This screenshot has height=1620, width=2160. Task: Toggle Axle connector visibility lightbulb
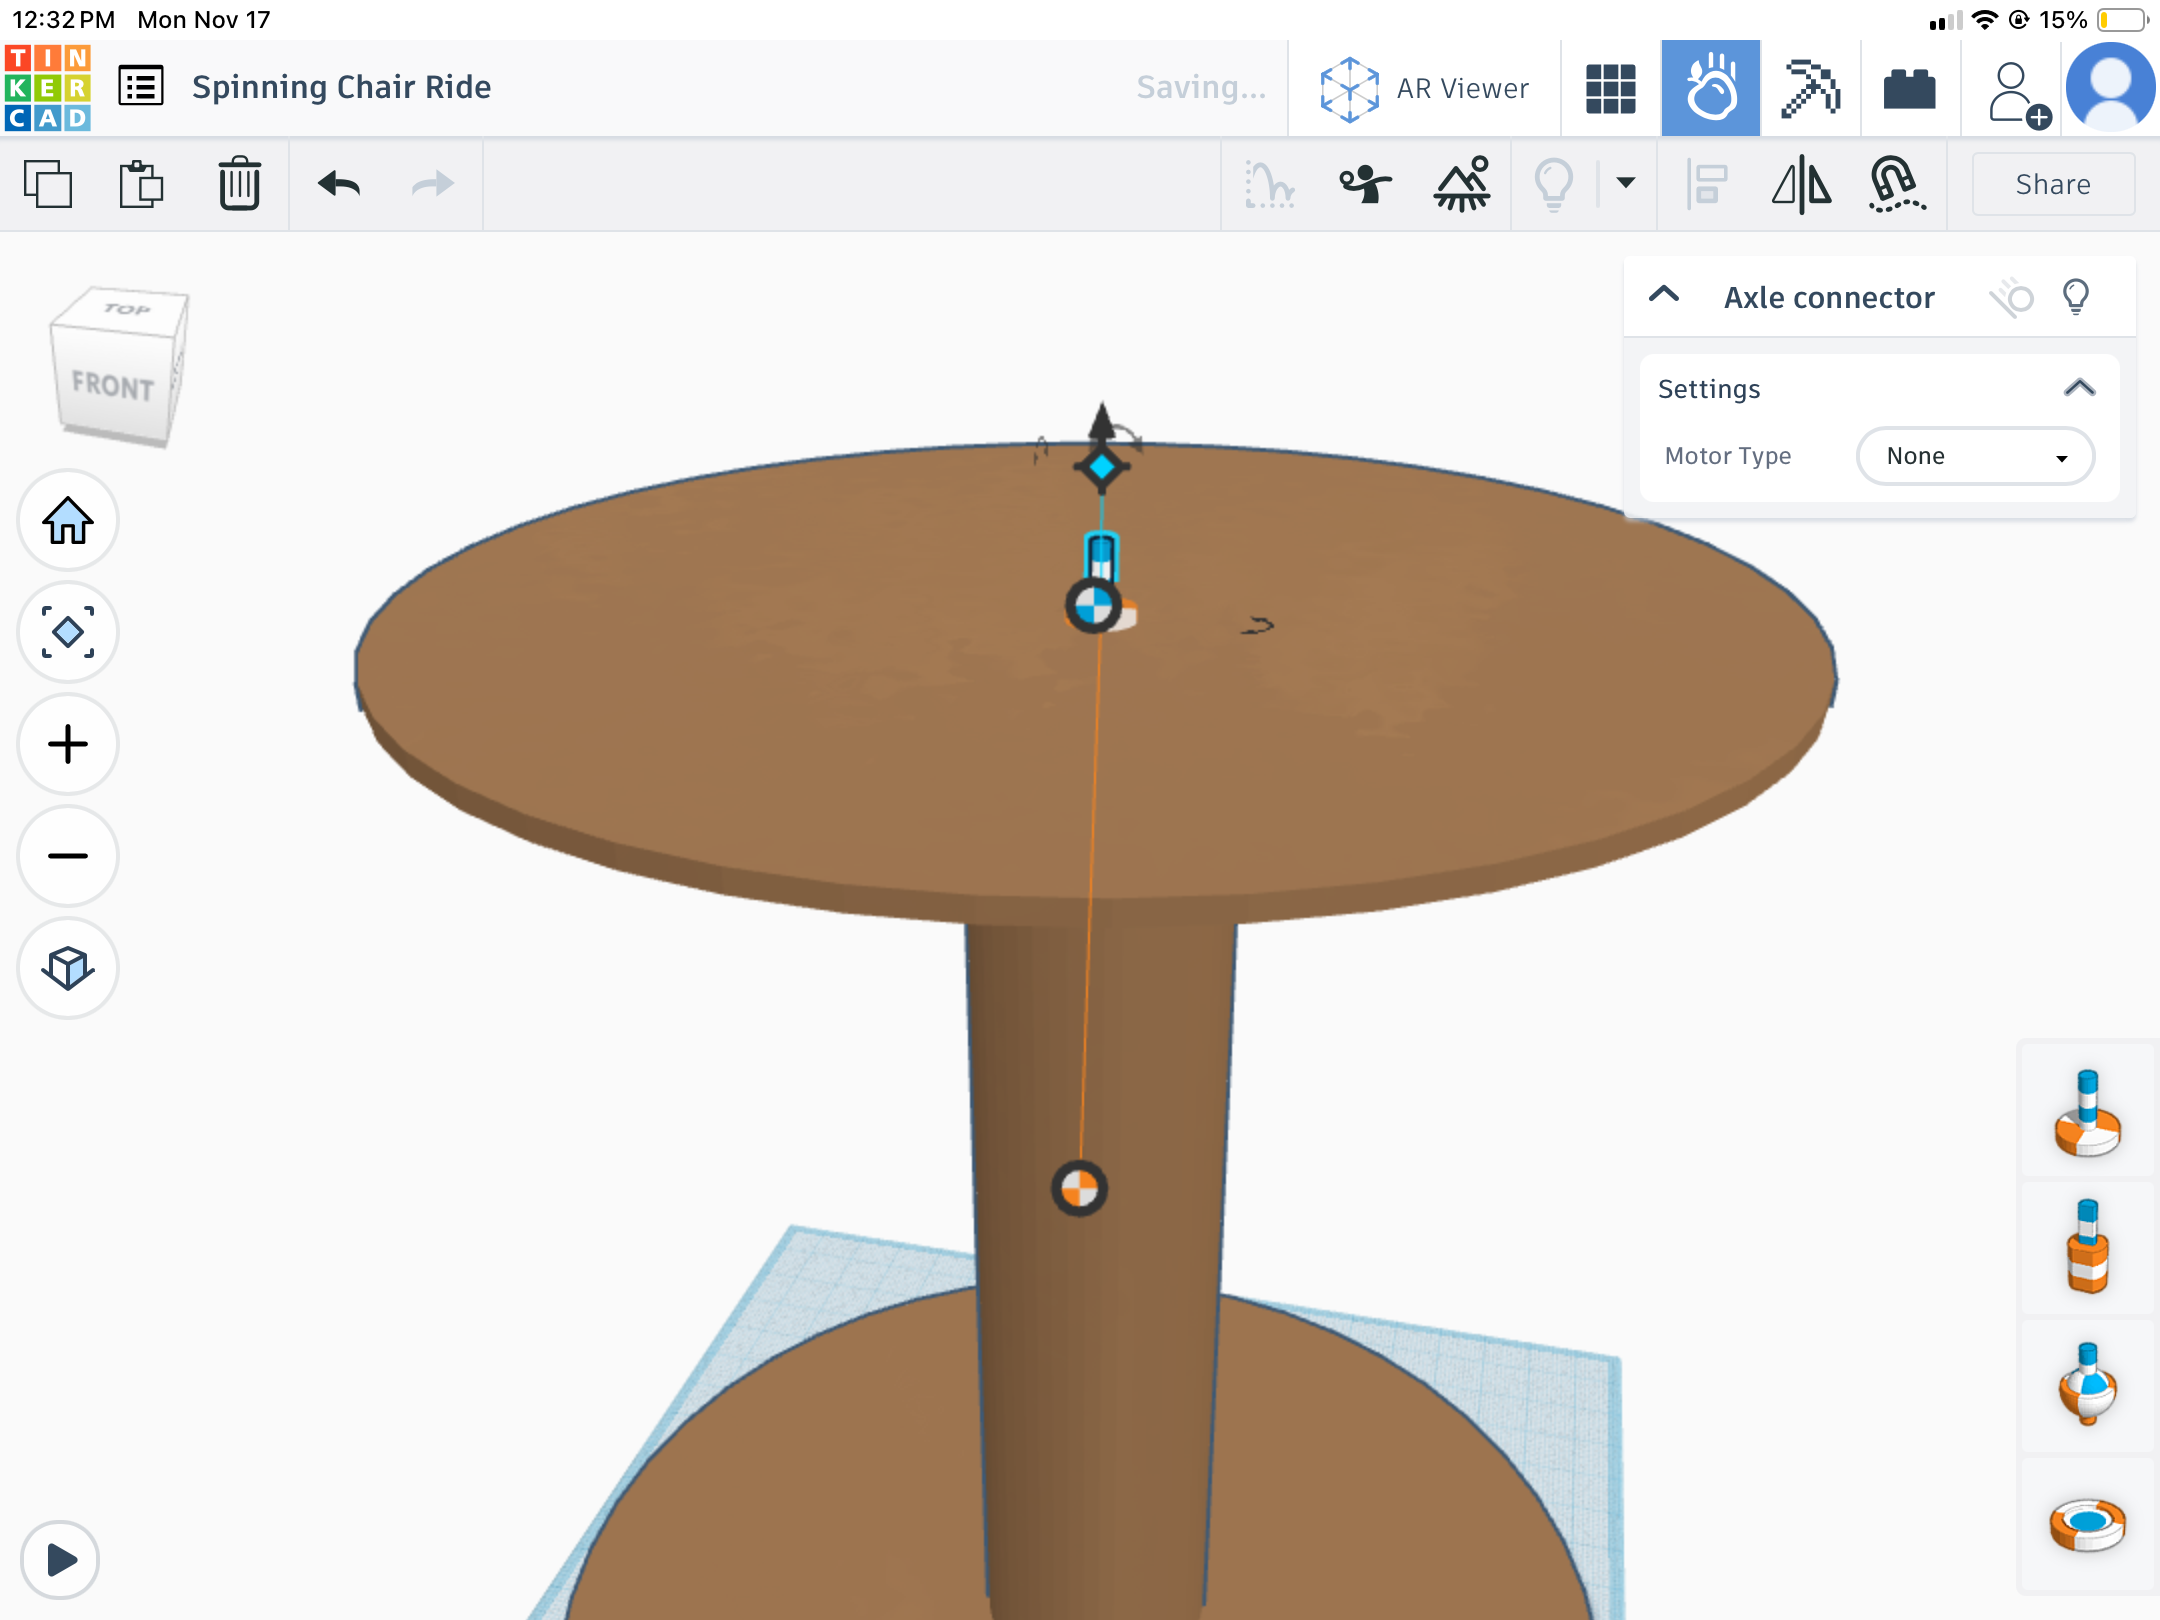[2076, 297]
